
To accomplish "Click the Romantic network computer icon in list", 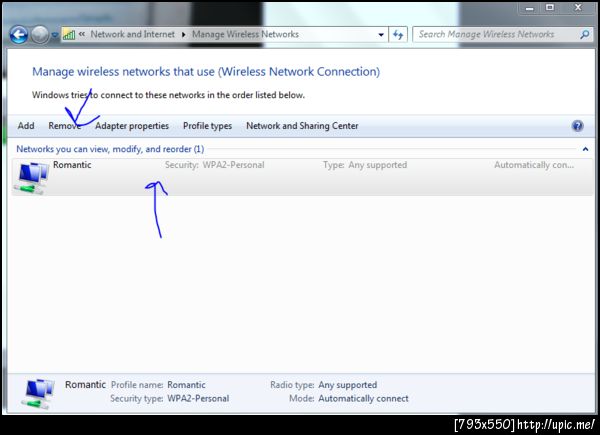I will click(31, 178).
